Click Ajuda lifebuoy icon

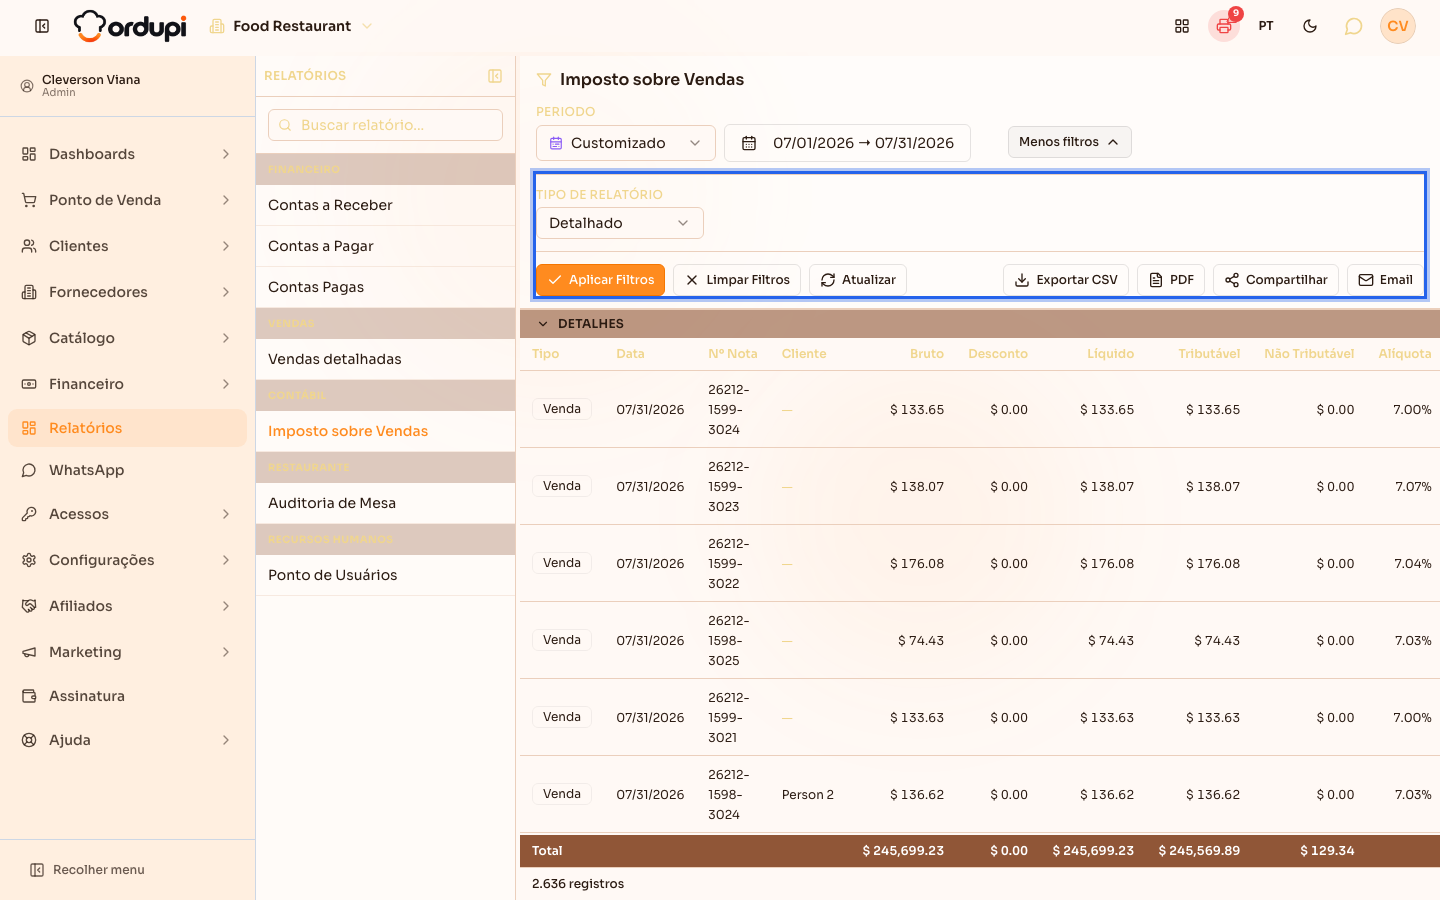pyautogui.click(x=29, y=740)
